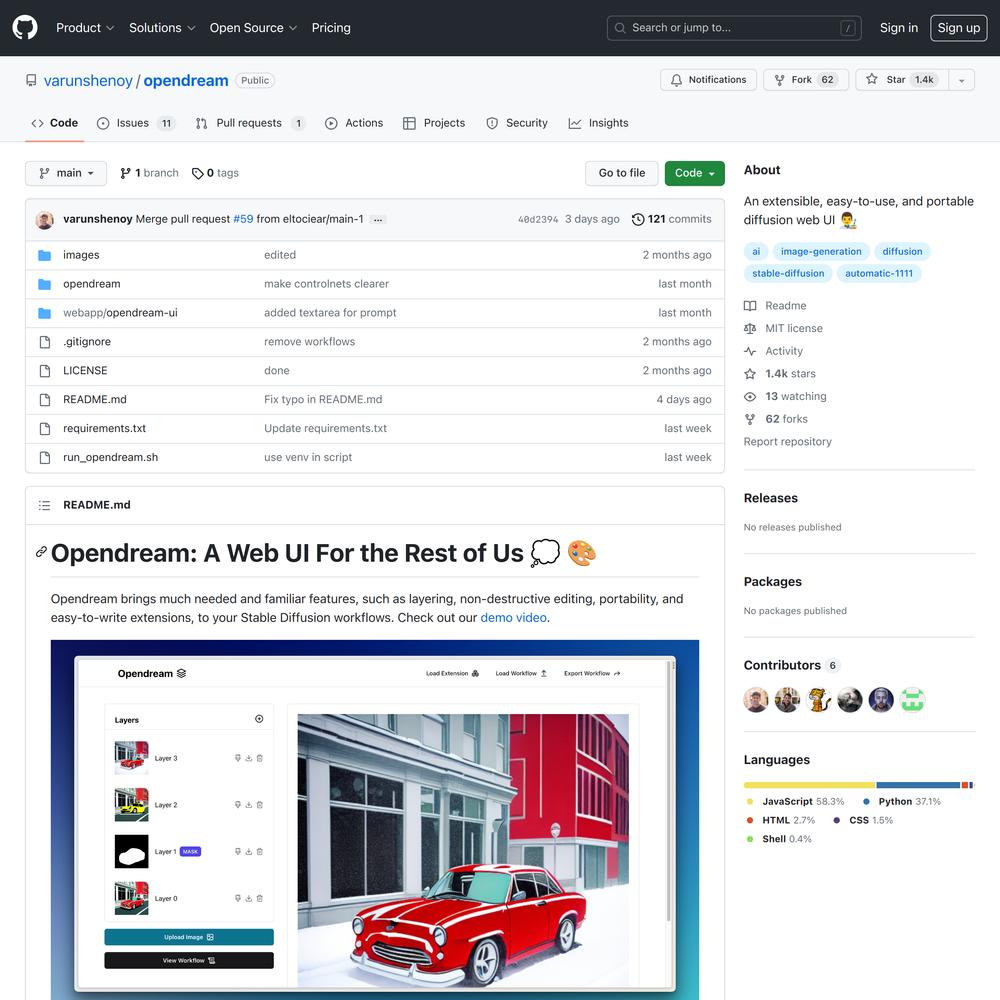Viewport: 1000px width, 1000px height.
Task: Open the 'Fix typo in README.md' commit
Action: point(323,399)
